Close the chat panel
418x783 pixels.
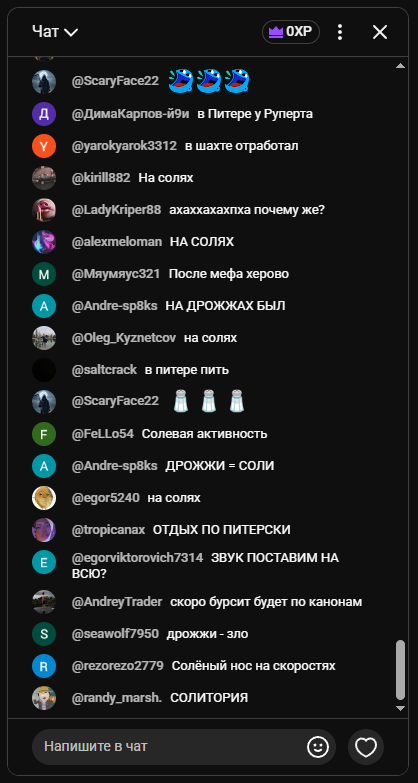380,32
